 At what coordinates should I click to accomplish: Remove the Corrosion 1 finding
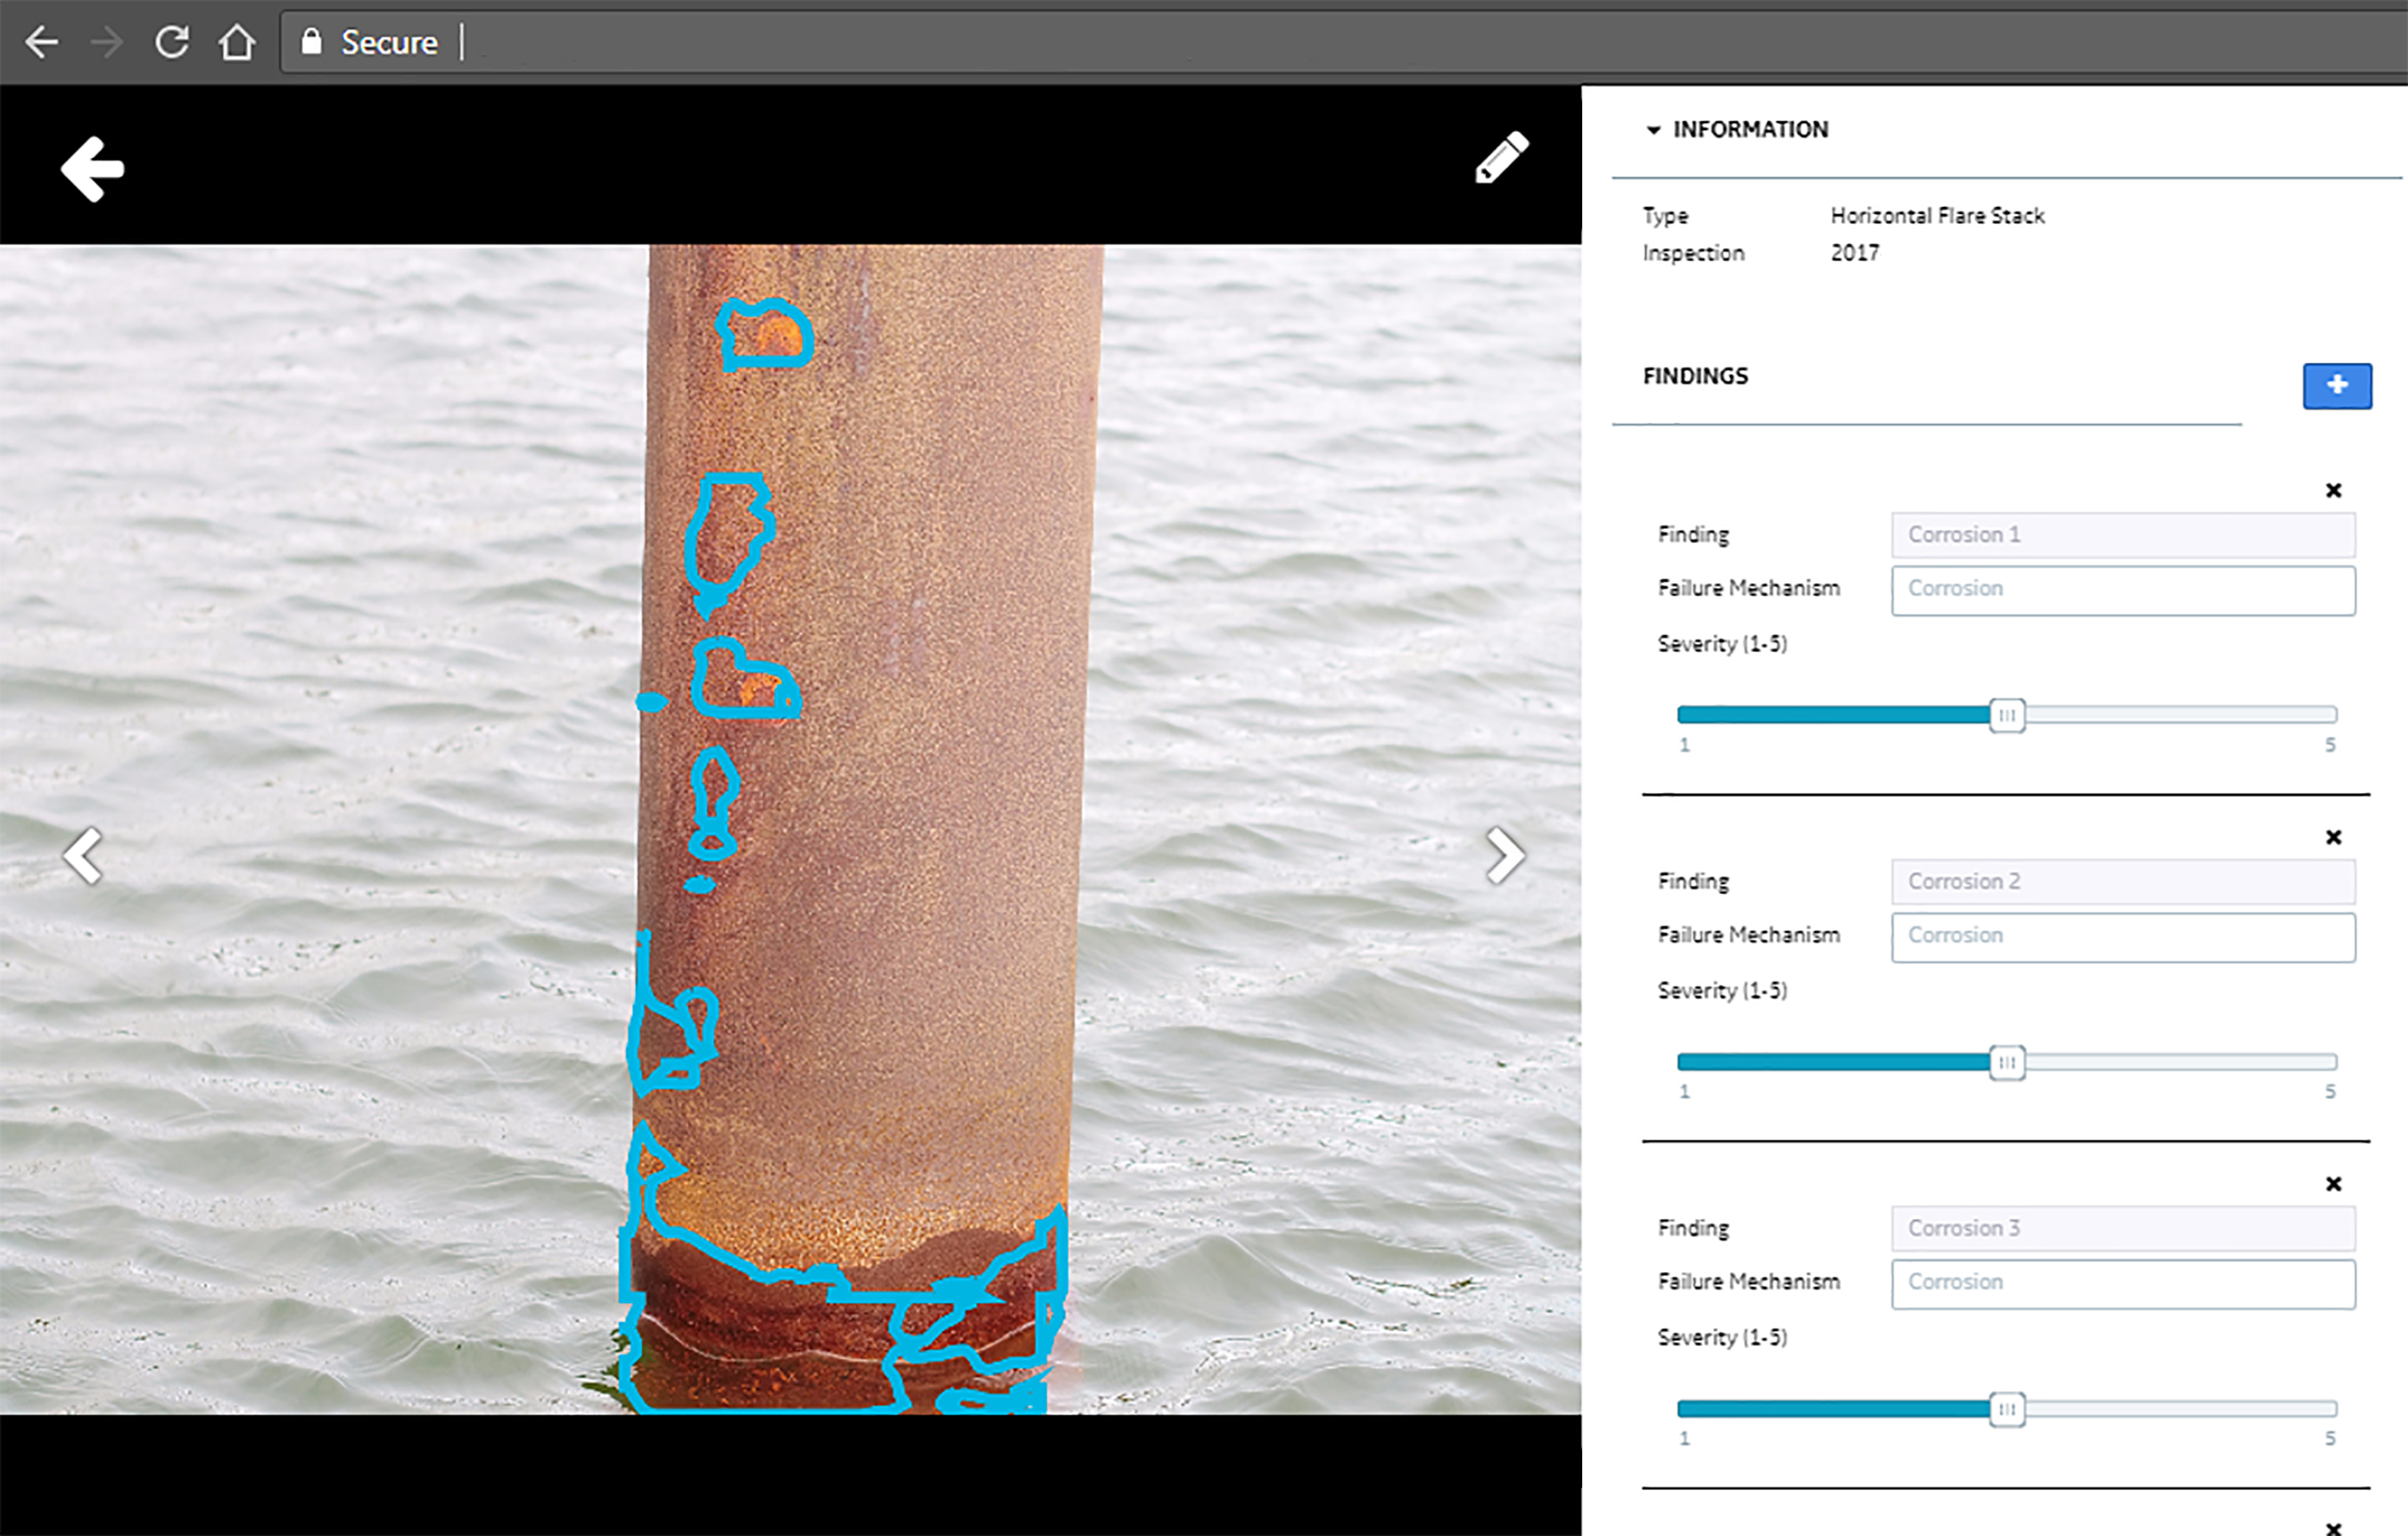[2333, 490]
